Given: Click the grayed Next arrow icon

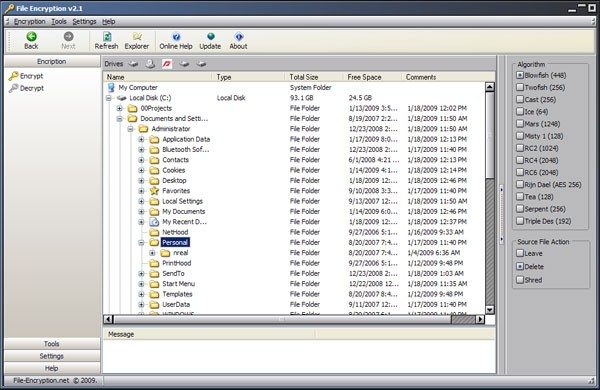Looking at the screenshot, I should click(x=68, y=36).
